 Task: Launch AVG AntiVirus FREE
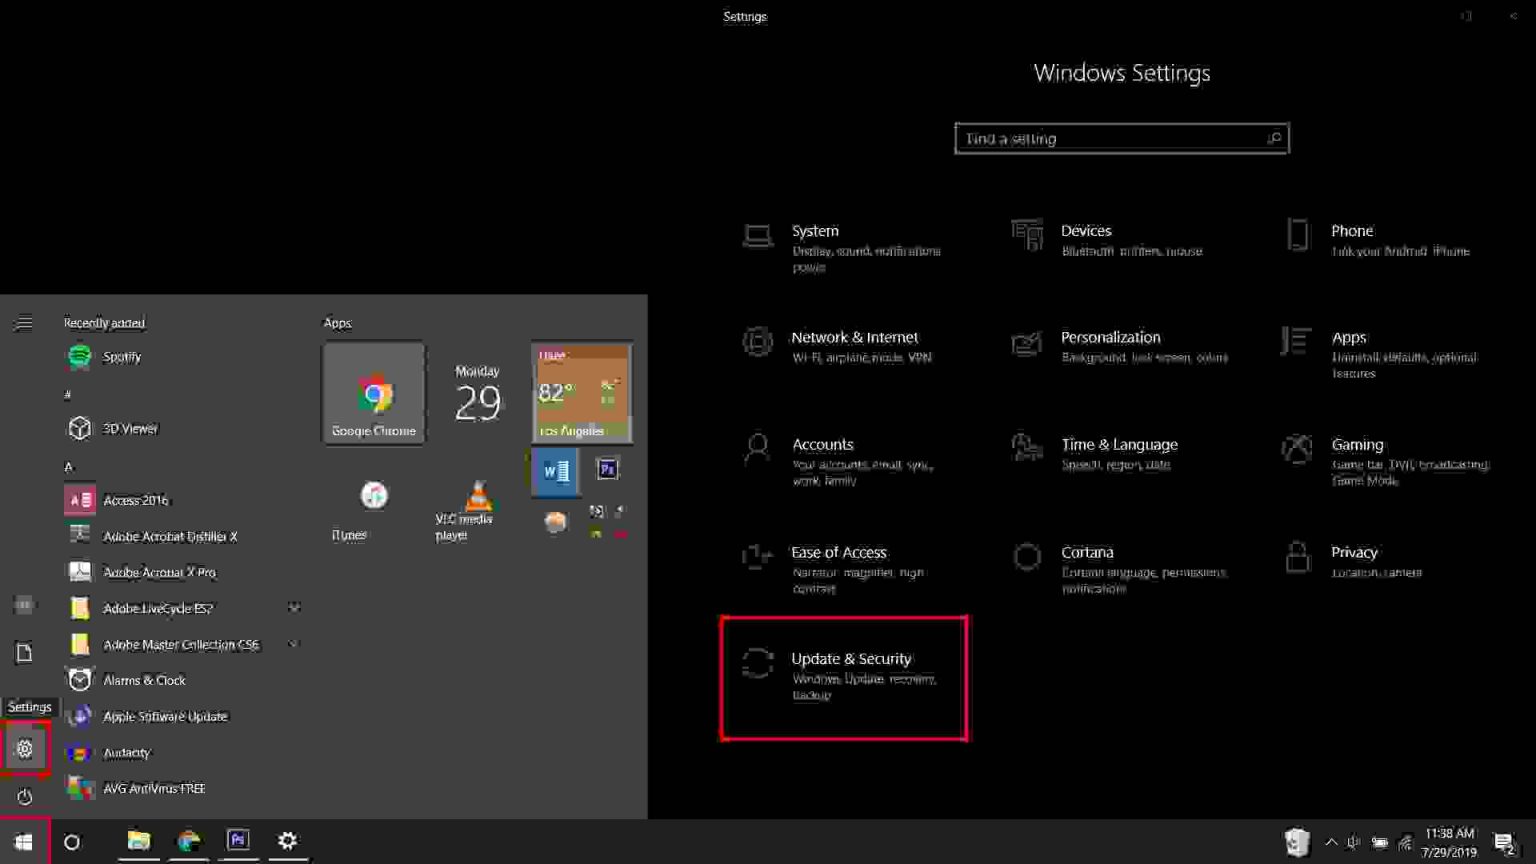pyautogui.click(x=180, y=788)
